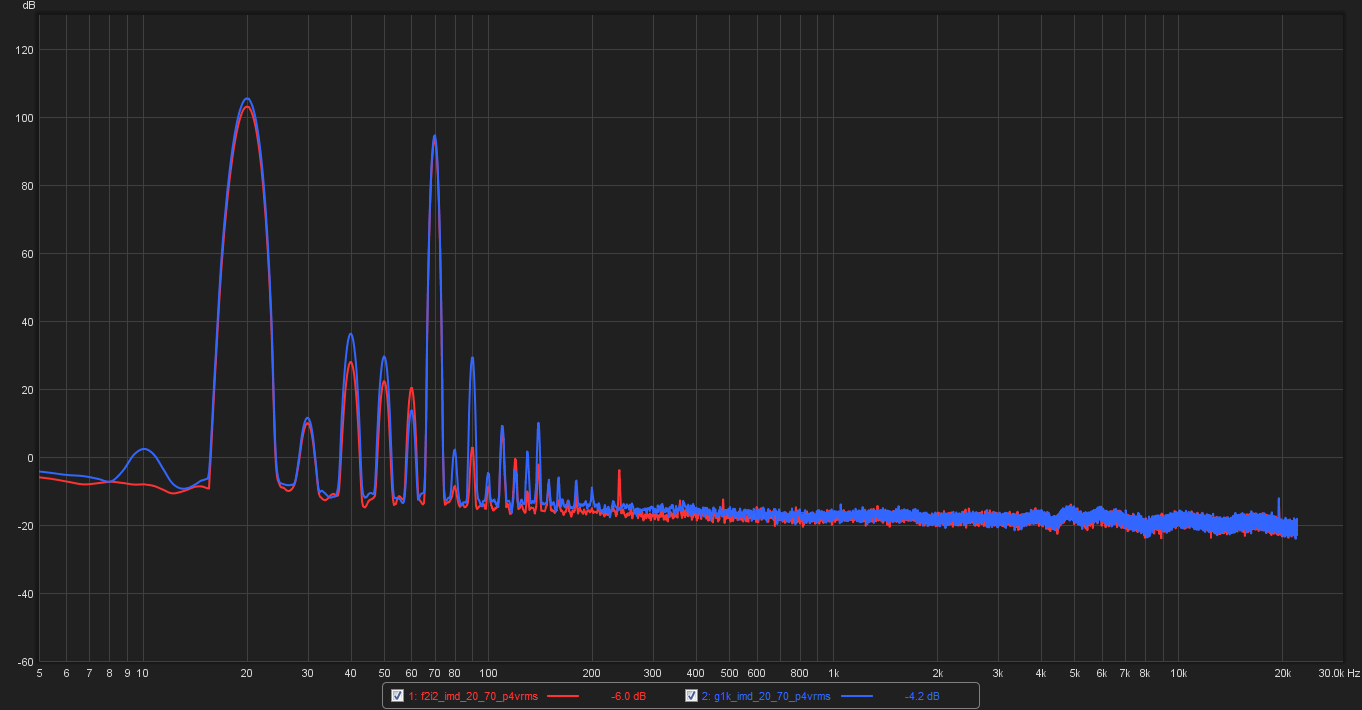This screenshot has height=710, width=1362.
Task: Click the 70 Hz peak top on graph
Action: pyautogui.click(x=434, y=136)
